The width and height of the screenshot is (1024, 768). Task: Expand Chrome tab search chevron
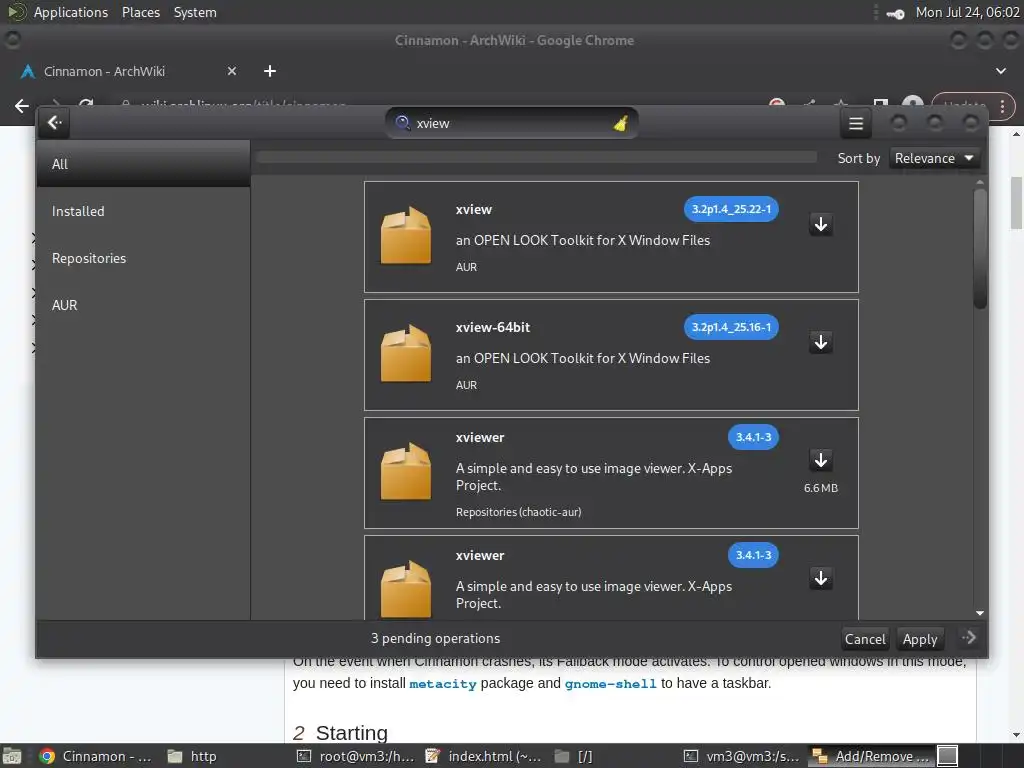[1000, 71]
